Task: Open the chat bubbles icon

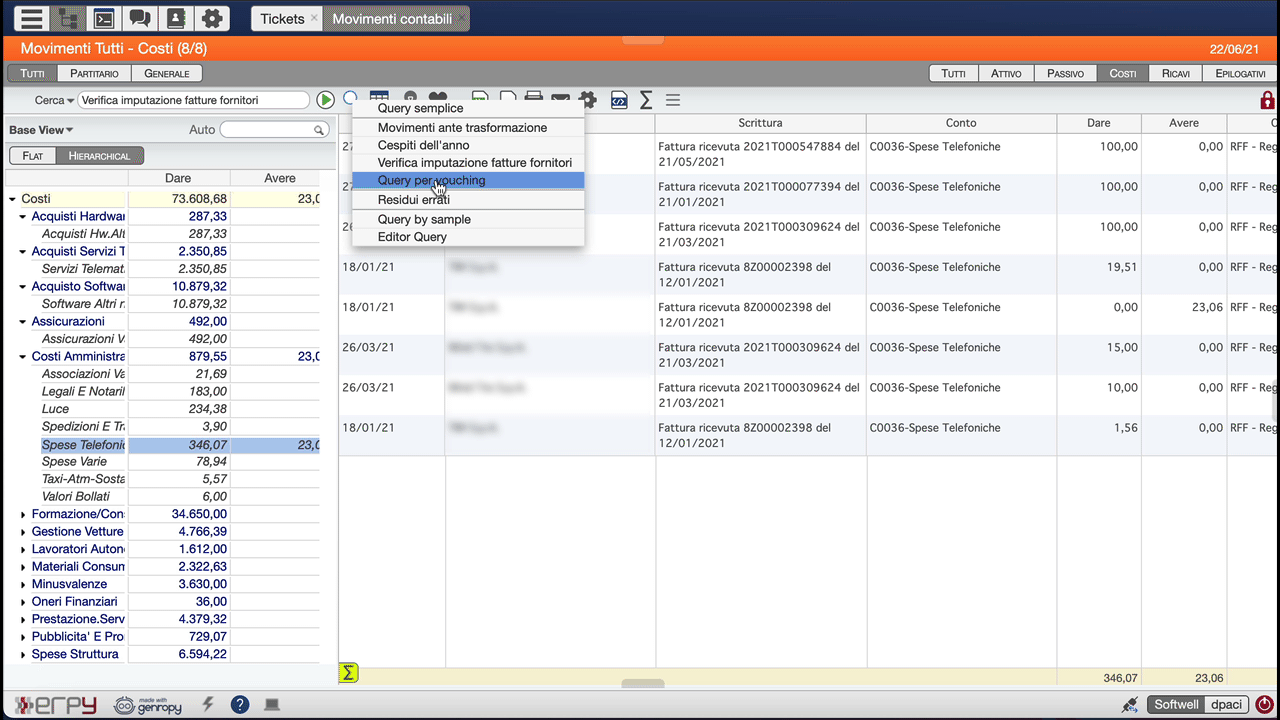Action: (140, 18)
